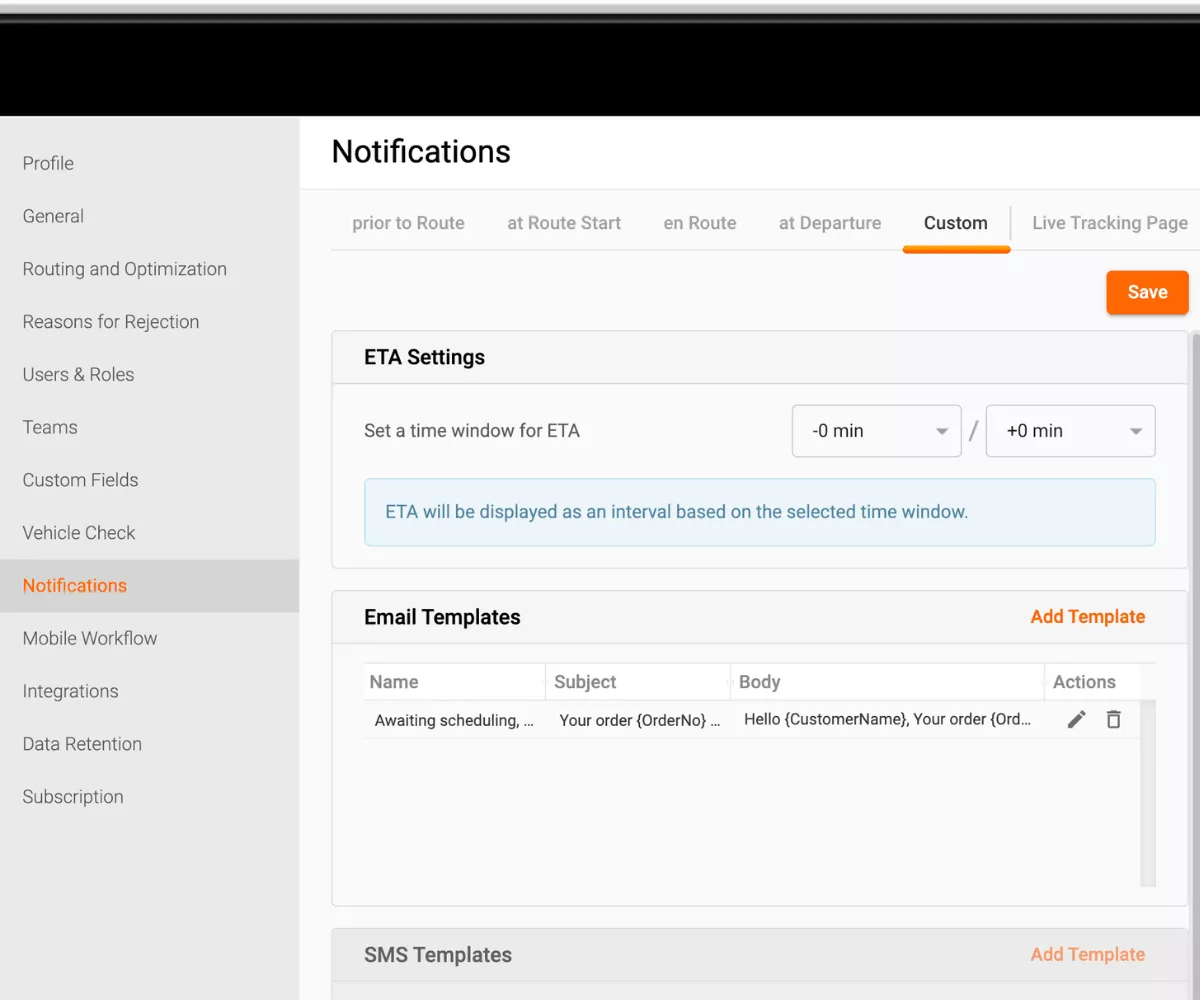Open General settings in sidebar
Image resolution: width=1200 pixels, height=1000 pixels.
pos(149,216)
